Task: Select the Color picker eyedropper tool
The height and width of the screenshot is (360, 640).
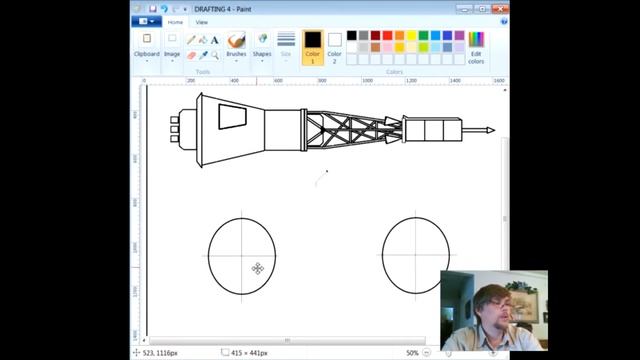Action: pos(203,55)
